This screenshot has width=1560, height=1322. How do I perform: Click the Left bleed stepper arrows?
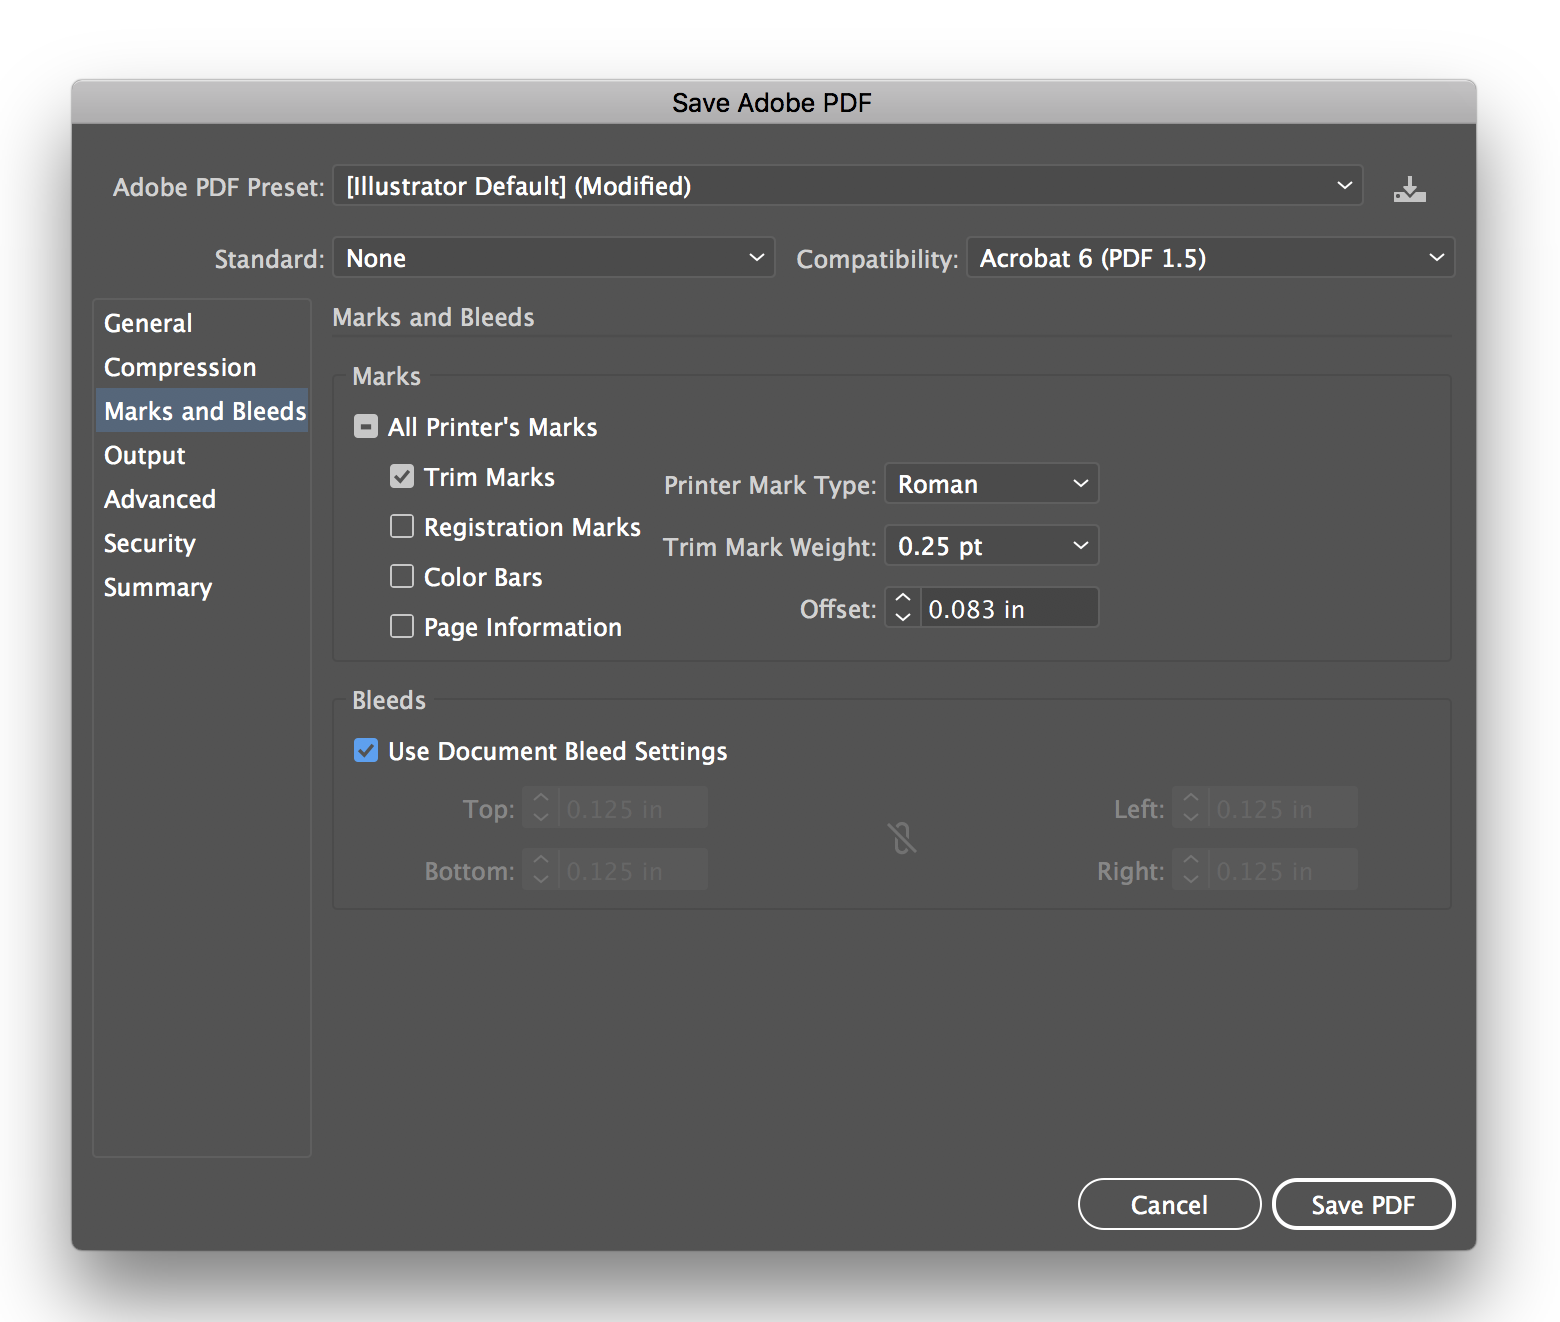(1191, 808)
